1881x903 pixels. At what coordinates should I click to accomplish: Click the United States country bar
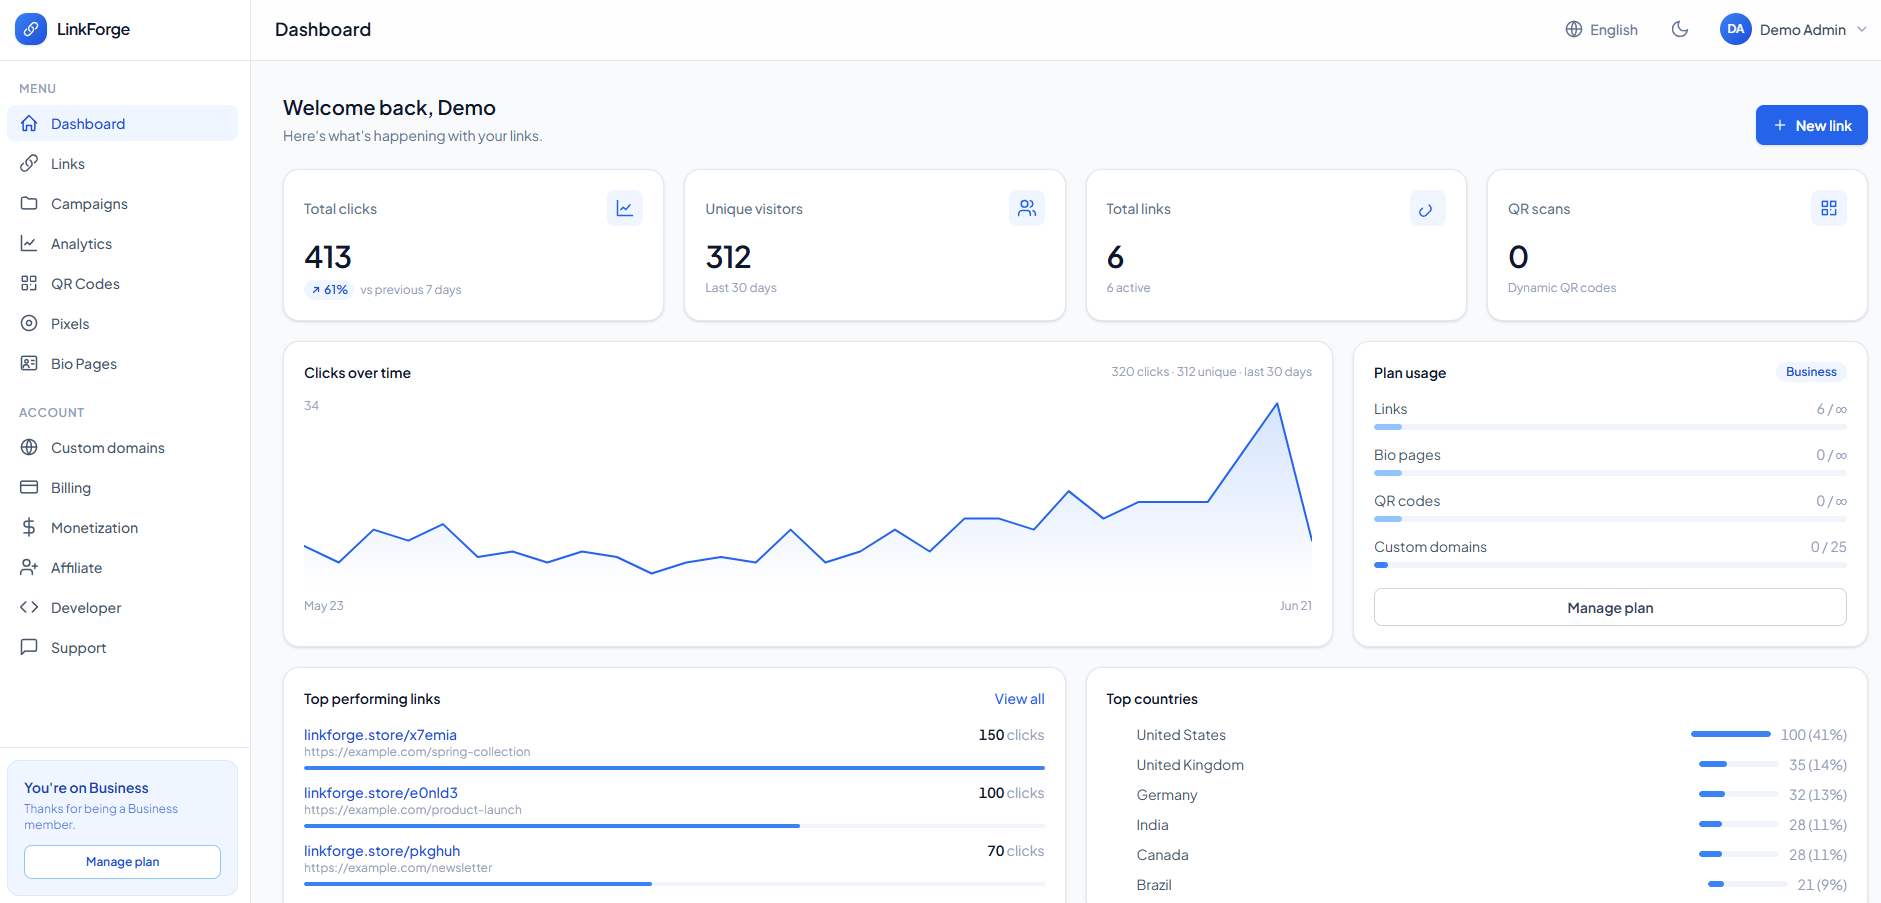(x=1730, y=734)
